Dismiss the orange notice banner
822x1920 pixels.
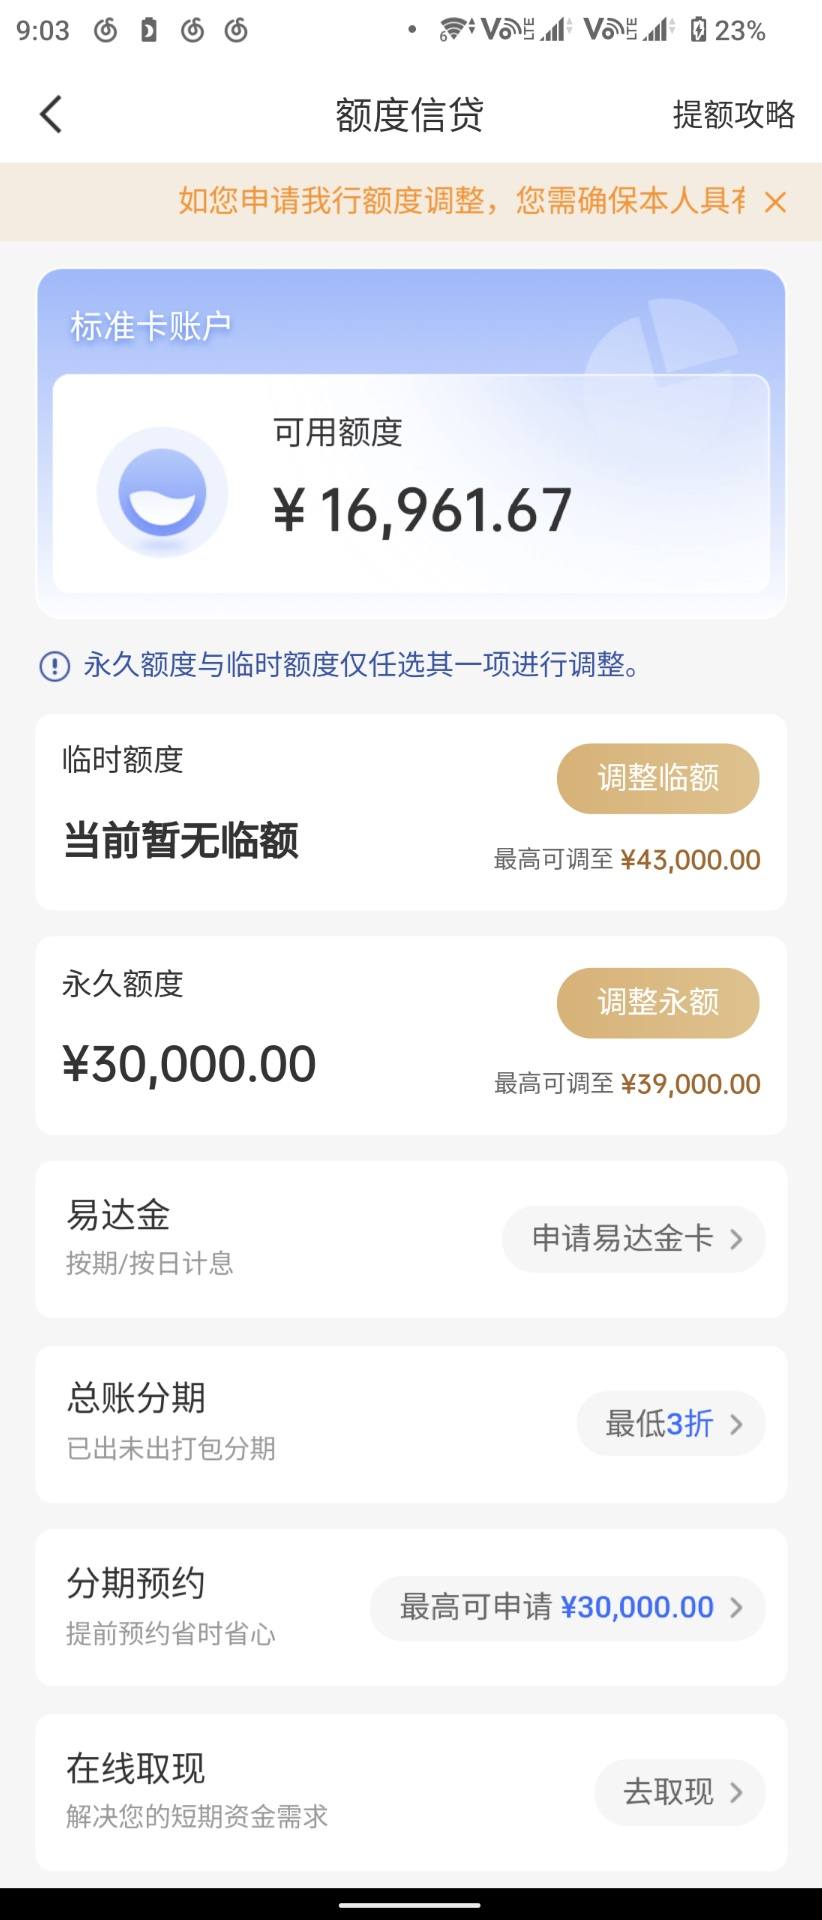(775, 202)
